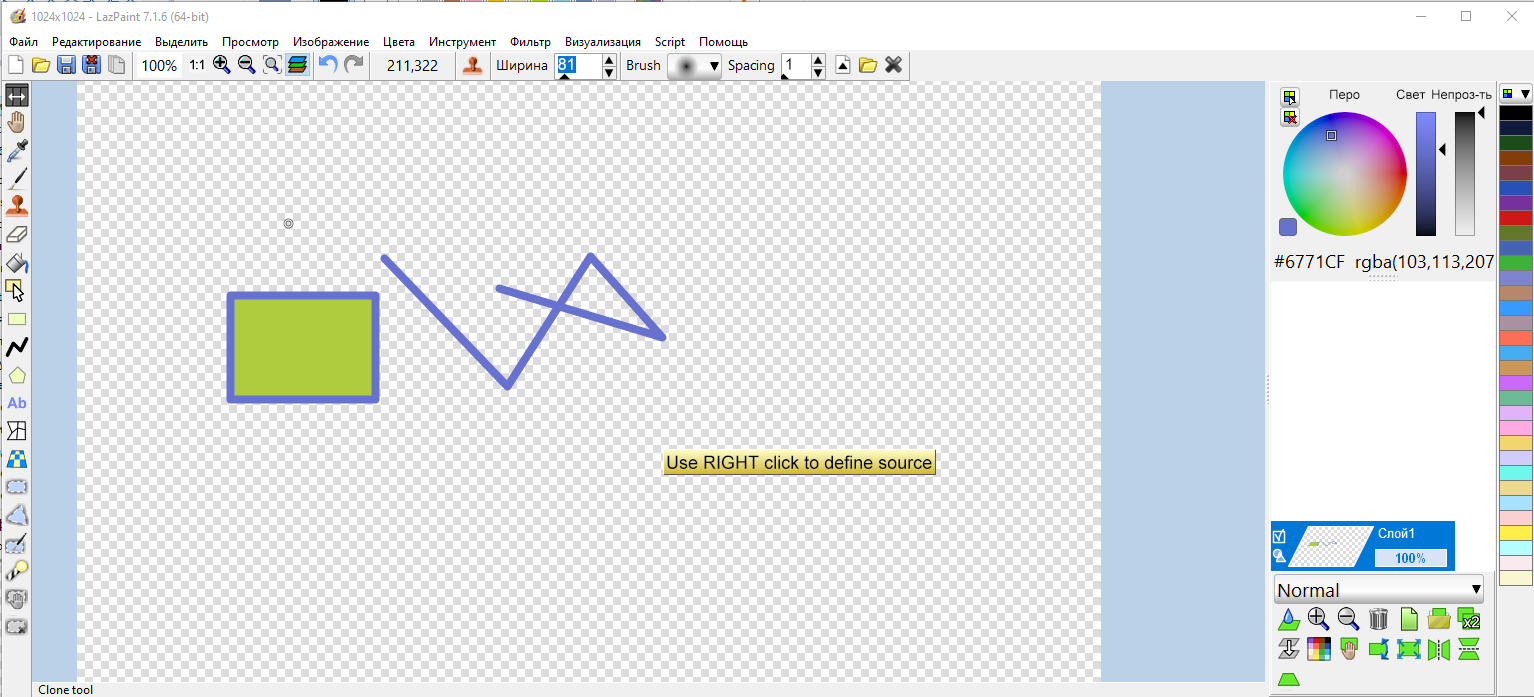Click the 1:1 zoom button
This screenshot has height=697, width=1534.
click(x=196, y=65)
